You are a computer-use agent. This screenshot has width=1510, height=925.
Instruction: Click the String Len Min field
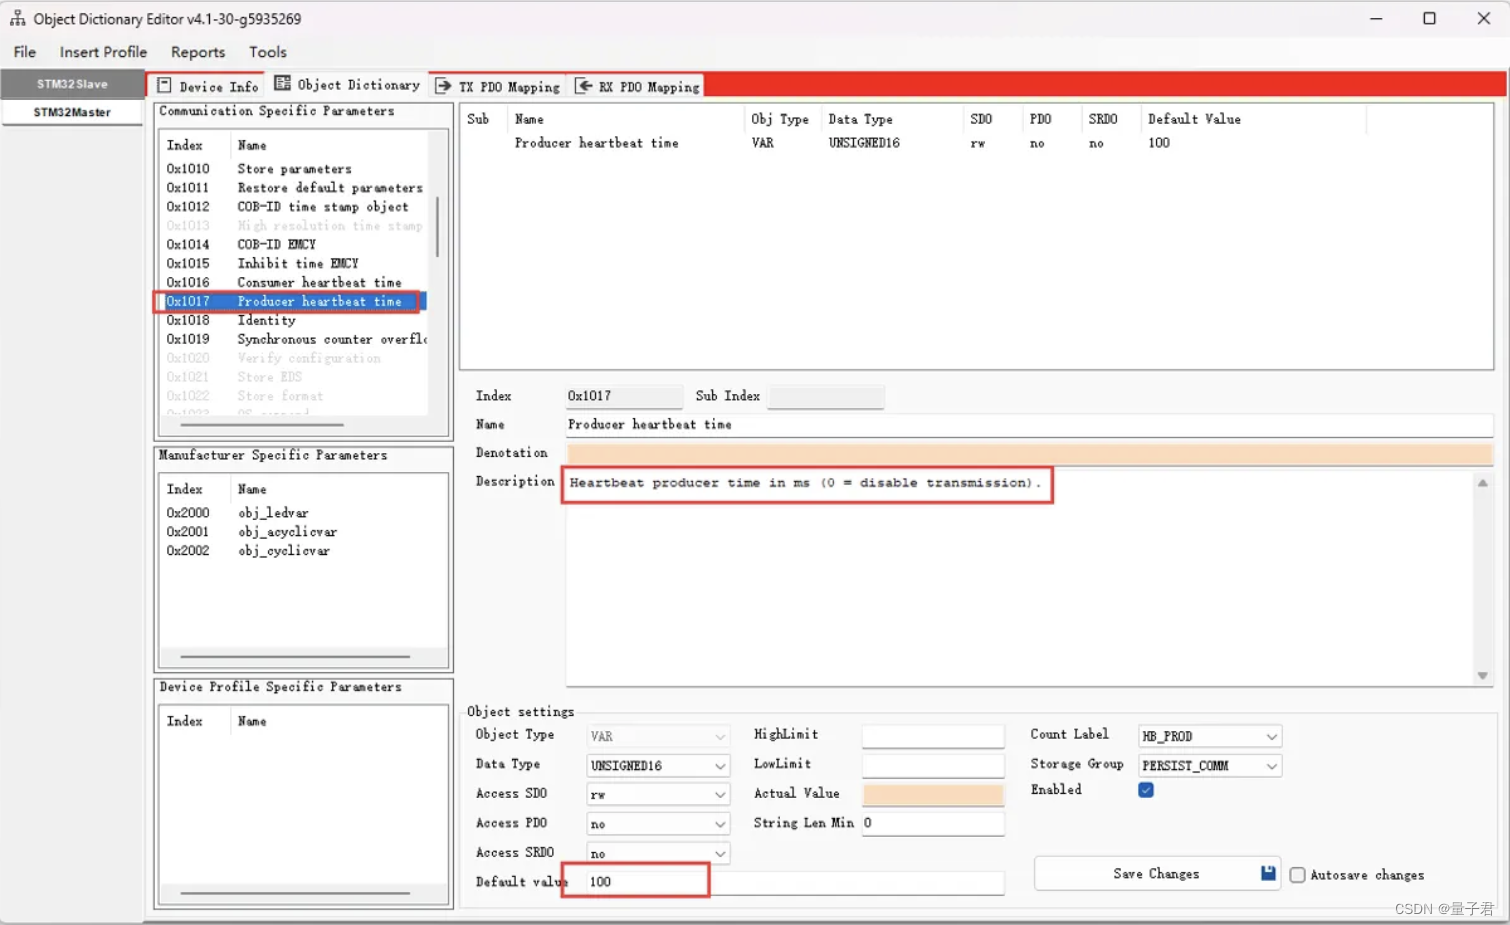(933, 823)
